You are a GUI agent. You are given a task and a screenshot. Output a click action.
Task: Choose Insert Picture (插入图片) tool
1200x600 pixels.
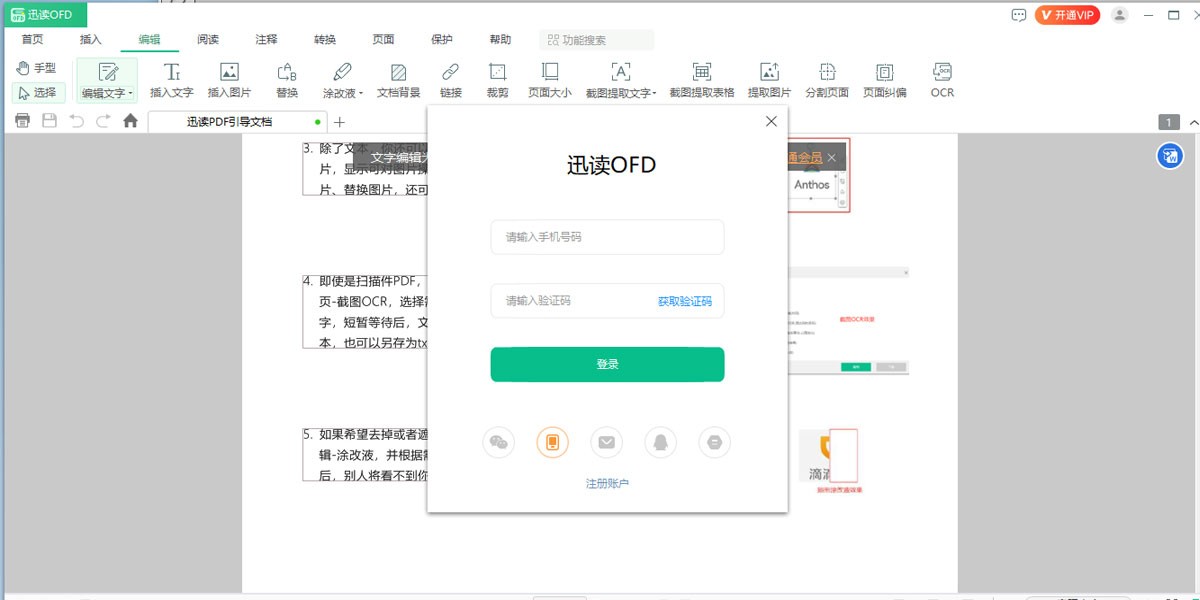coord(229,80)
